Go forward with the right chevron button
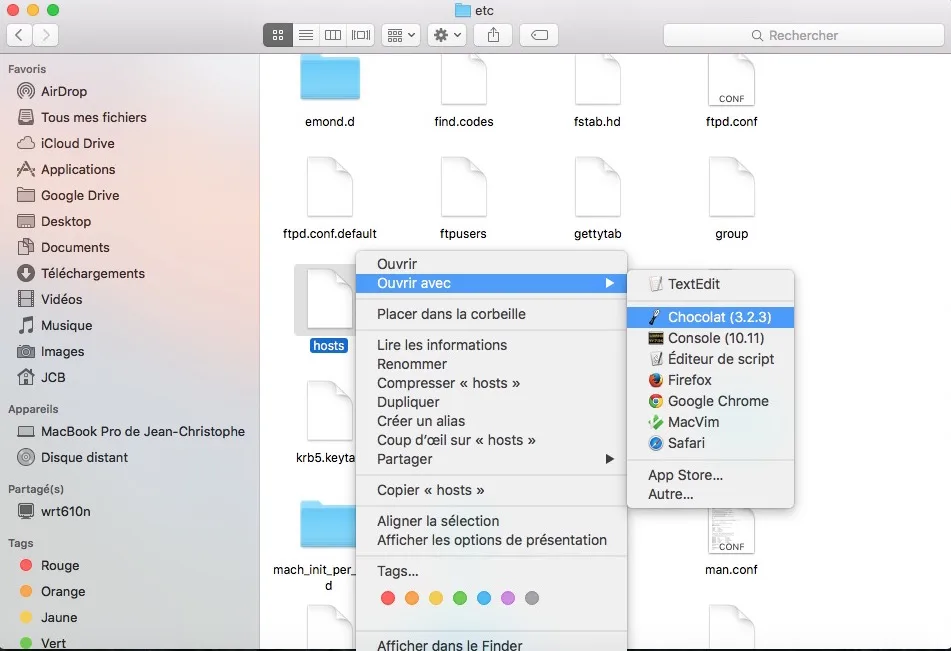 [45, 35]
